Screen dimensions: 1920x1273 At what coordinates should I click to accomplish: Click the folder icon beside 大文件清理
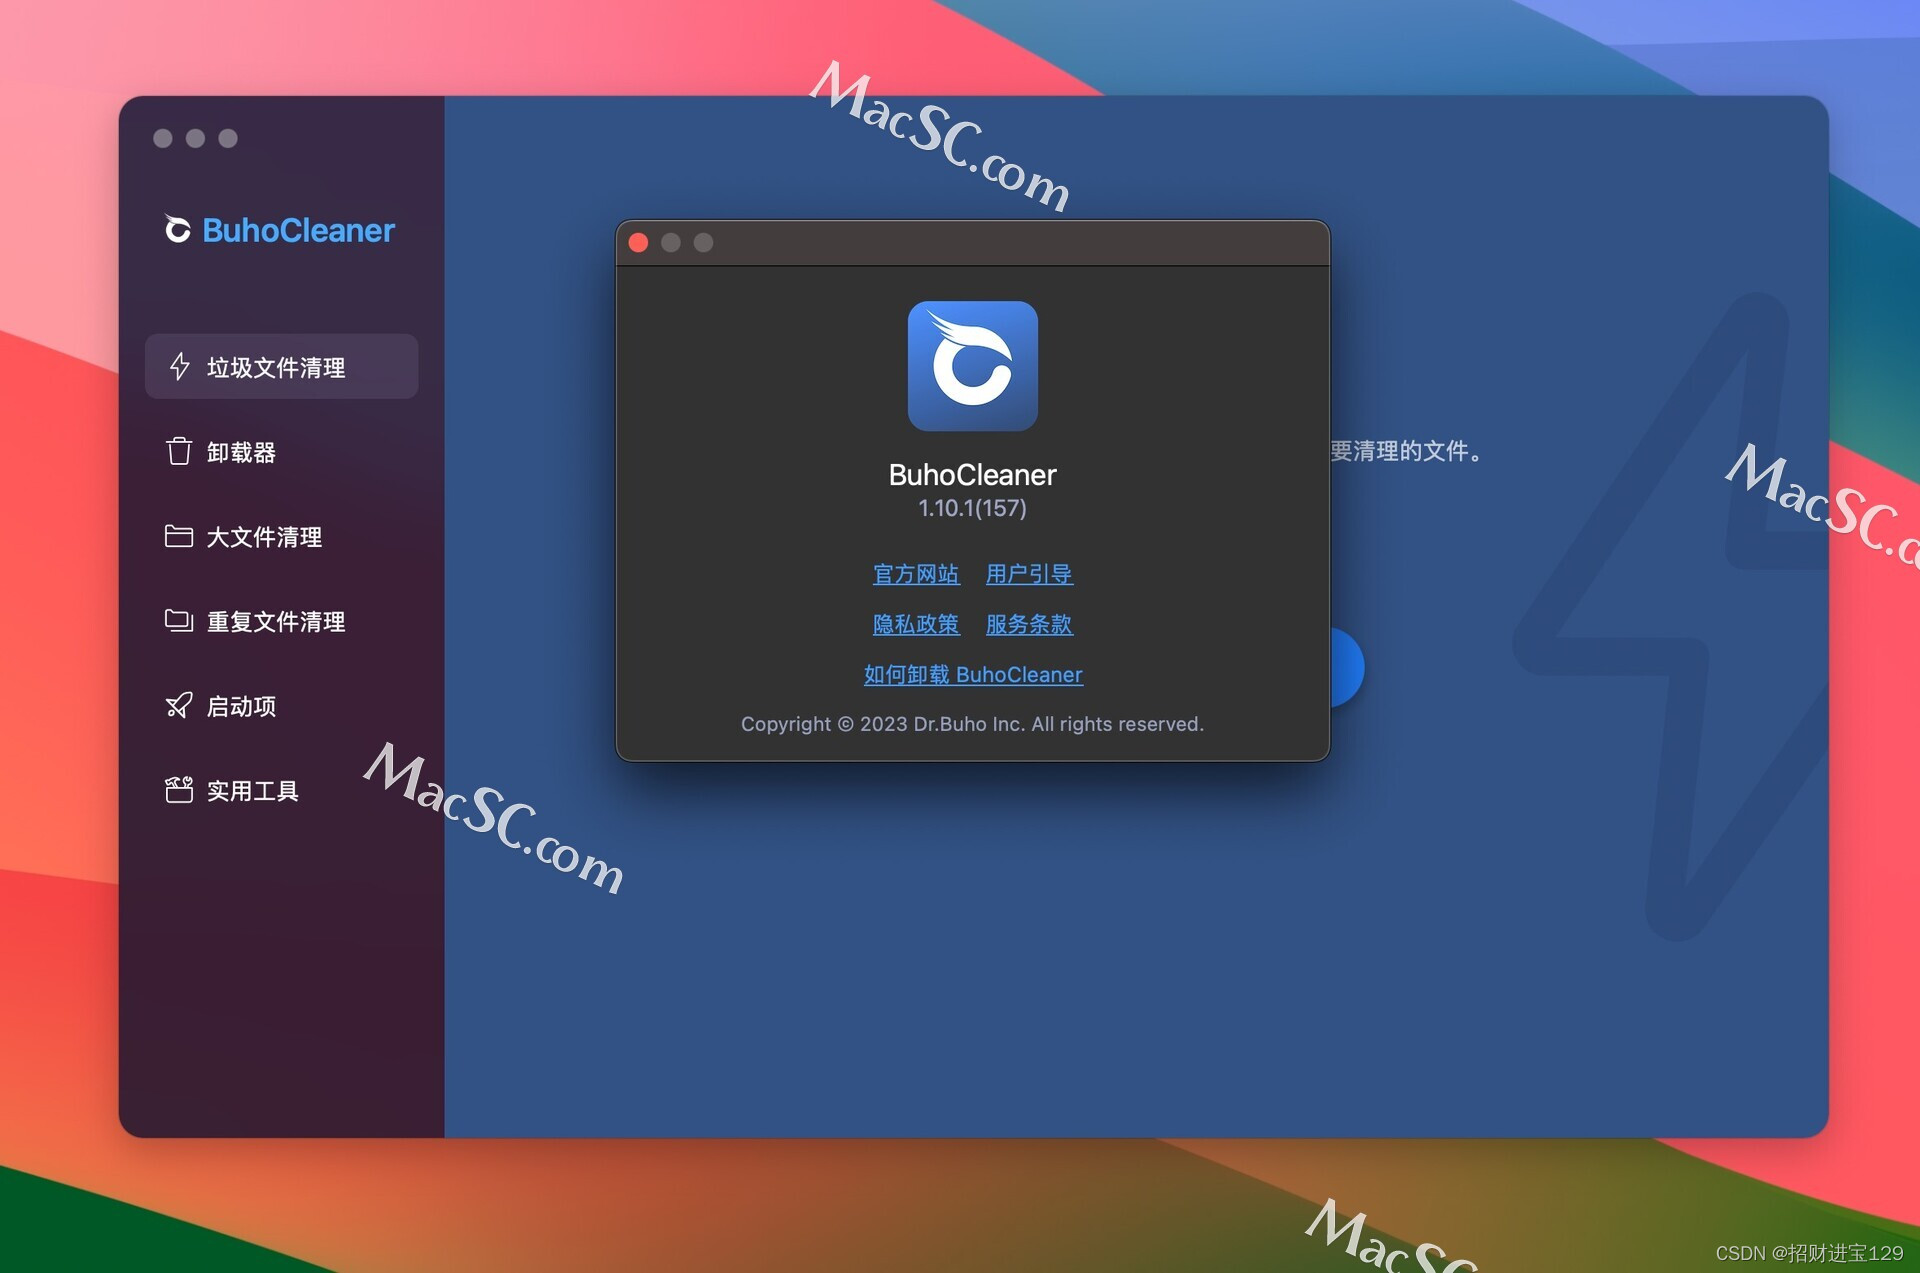click(x=179, y=536)
